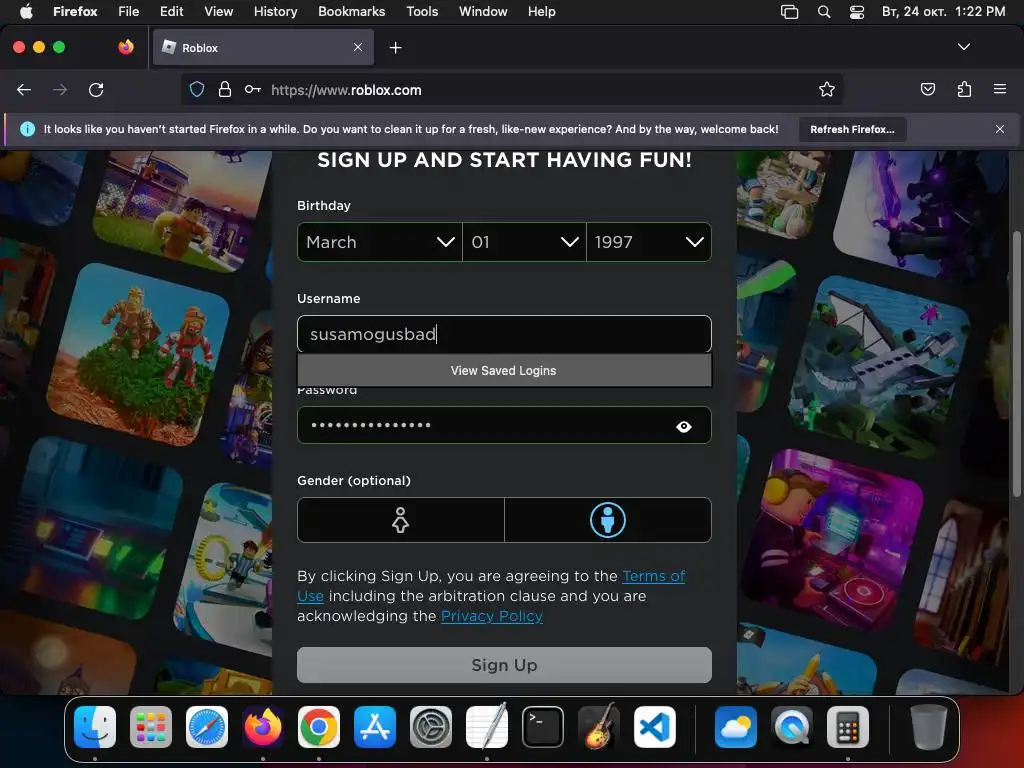Click the padlock site info icon
This screenshot has height=768, width=1024.
225,89
